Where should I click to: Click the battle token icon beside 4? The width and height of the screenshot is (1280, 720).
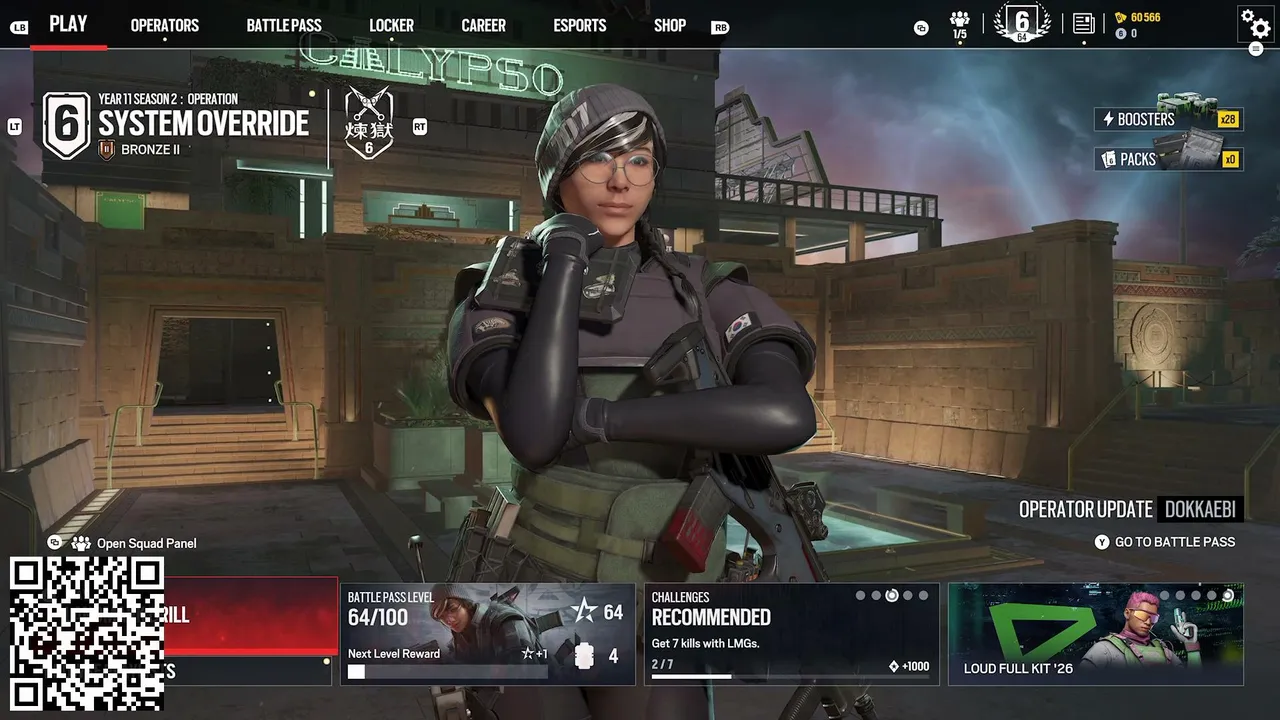click(x=584, y=656)
